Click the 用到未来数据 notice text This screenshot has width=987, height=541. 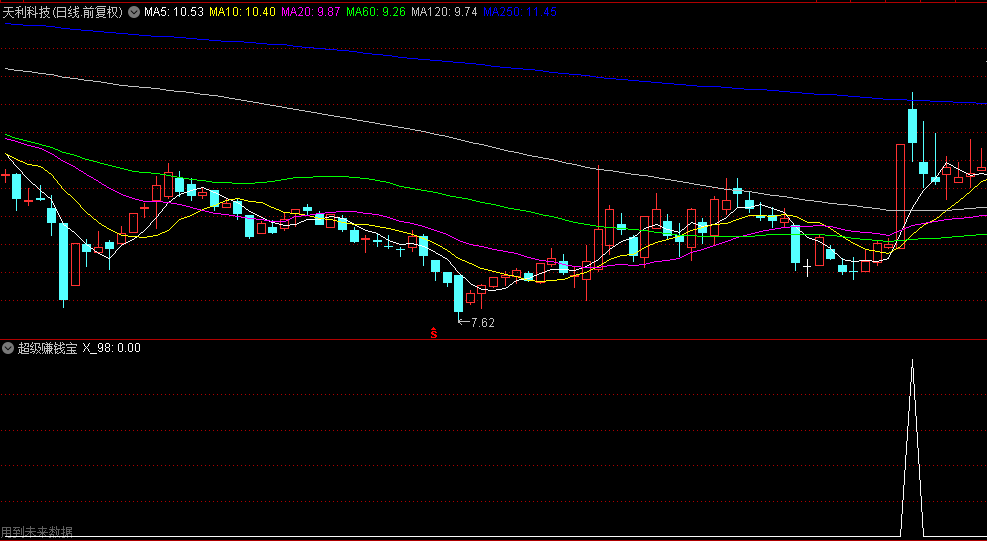[x=37, y=532]
